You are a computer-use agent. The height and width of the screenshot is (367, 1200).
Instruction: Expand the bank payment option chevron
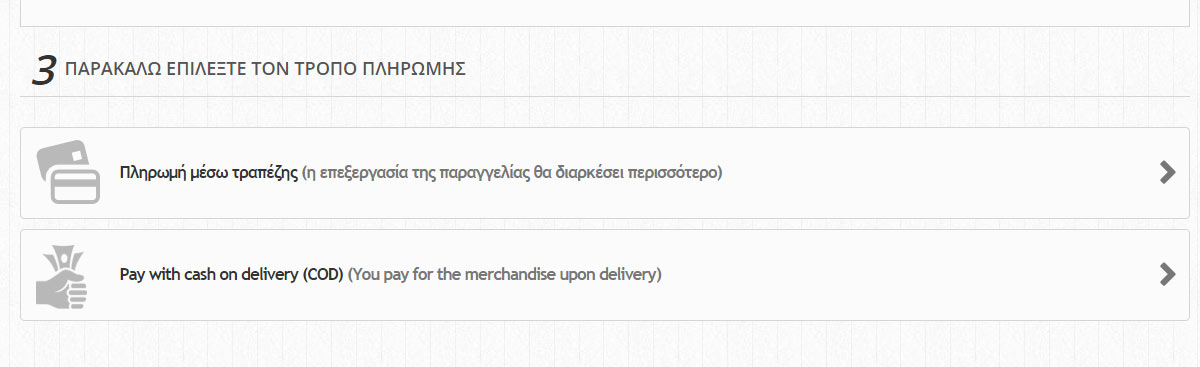point(1166,172)
